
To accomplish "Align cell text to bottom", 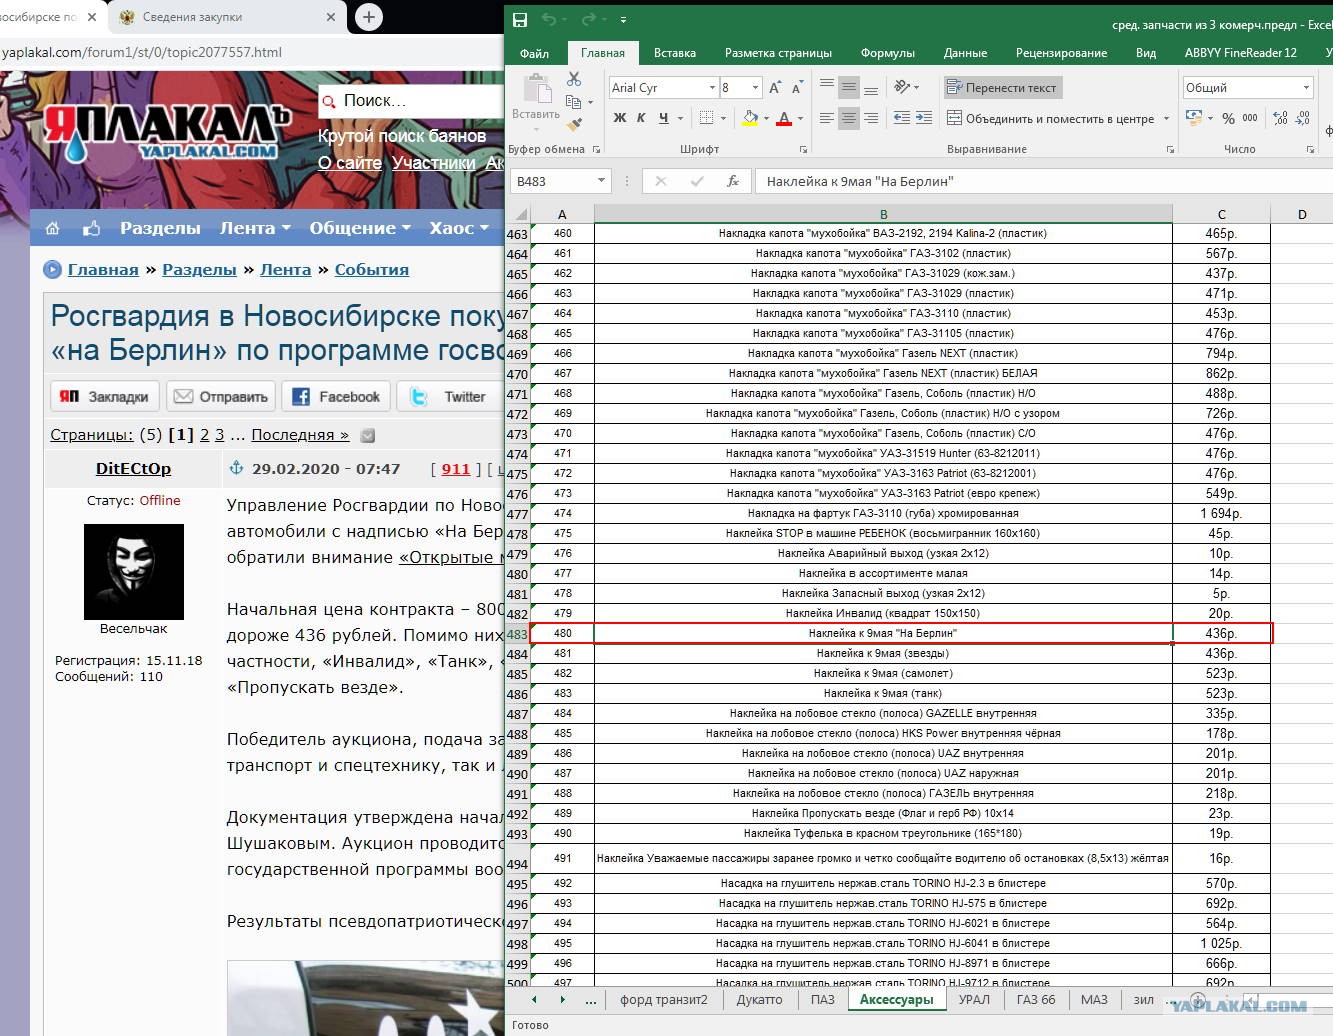I will [870, 87].
